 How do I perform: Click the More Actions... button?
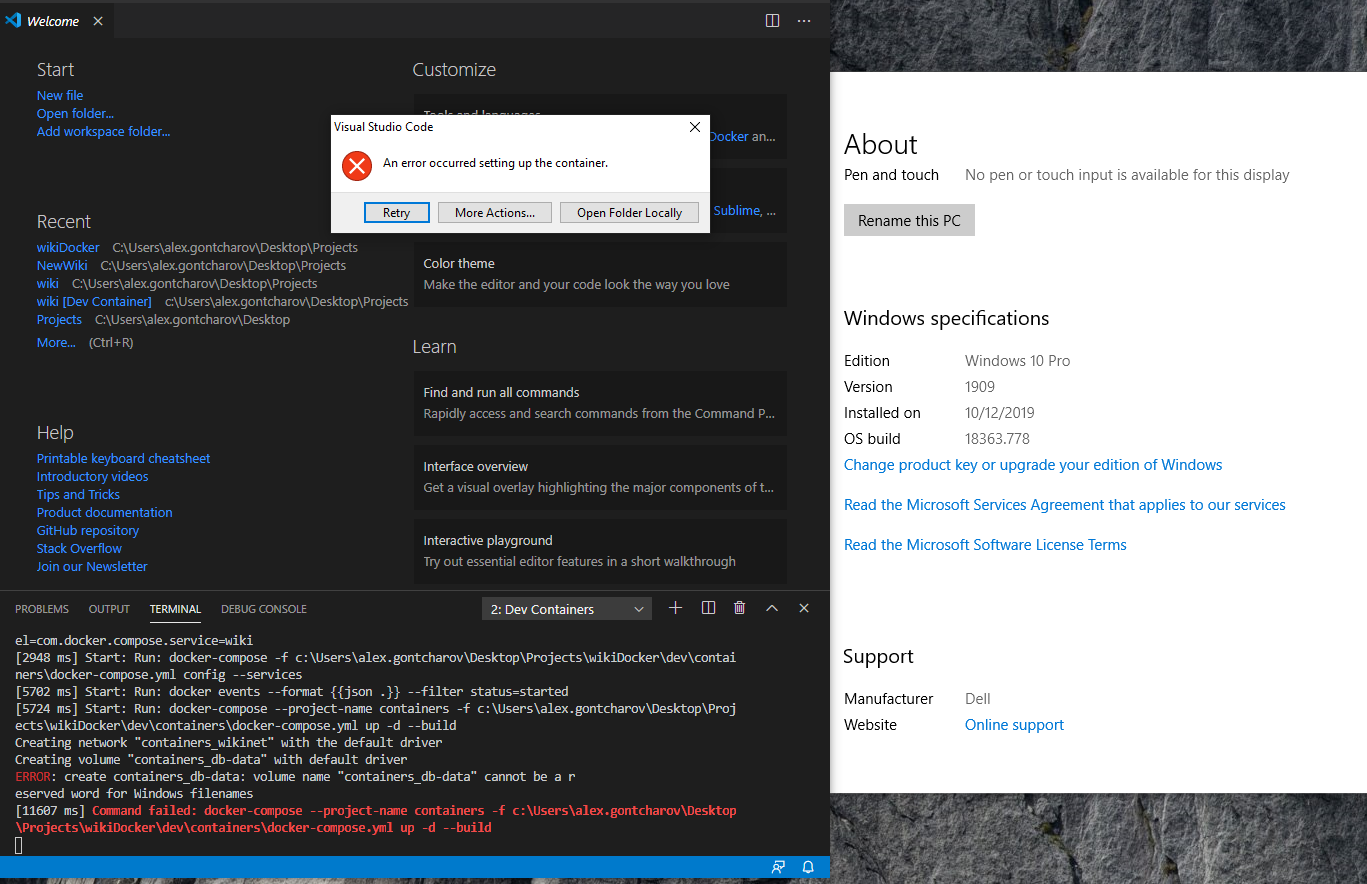point(495,213)
